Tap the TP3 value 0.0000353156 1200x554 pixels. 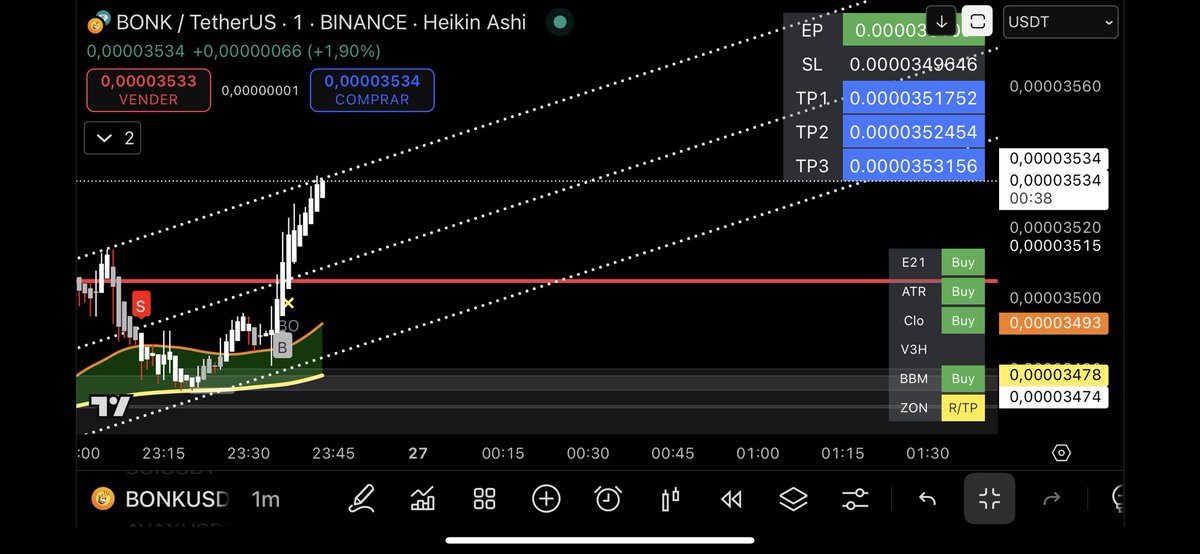[x=914, y=166]
